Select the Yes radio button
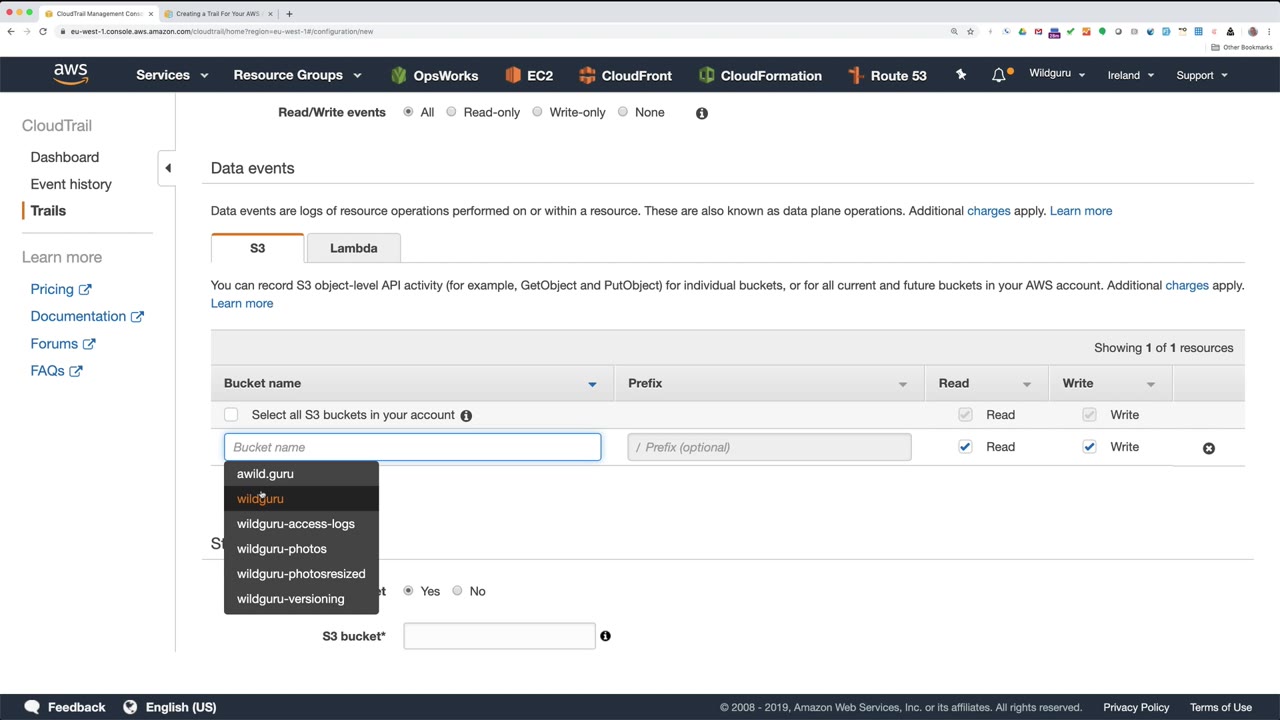This screenshot has height=720, width=1280. pyautogui.click(x=408, y=591)
